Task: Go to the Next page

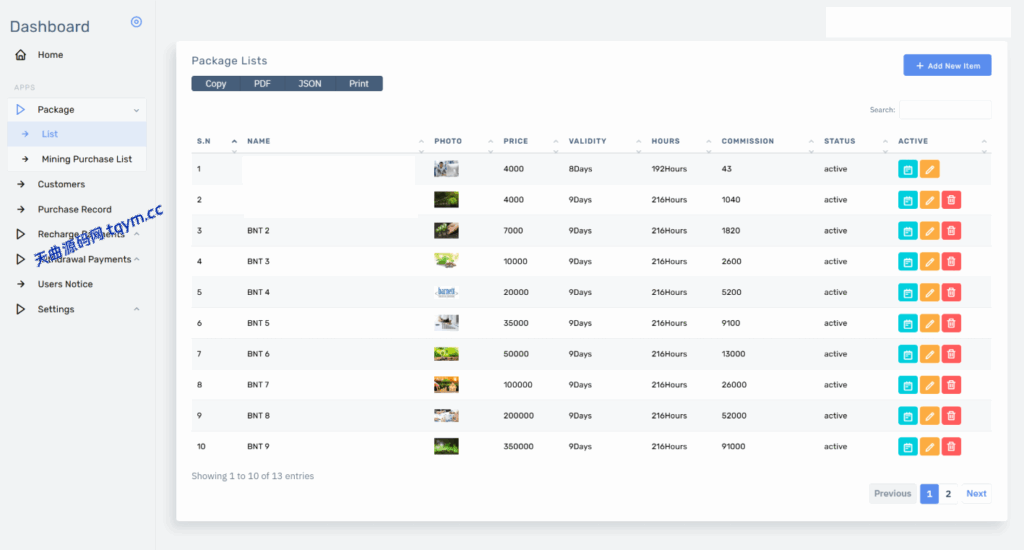Action: [x=976, y=494]
